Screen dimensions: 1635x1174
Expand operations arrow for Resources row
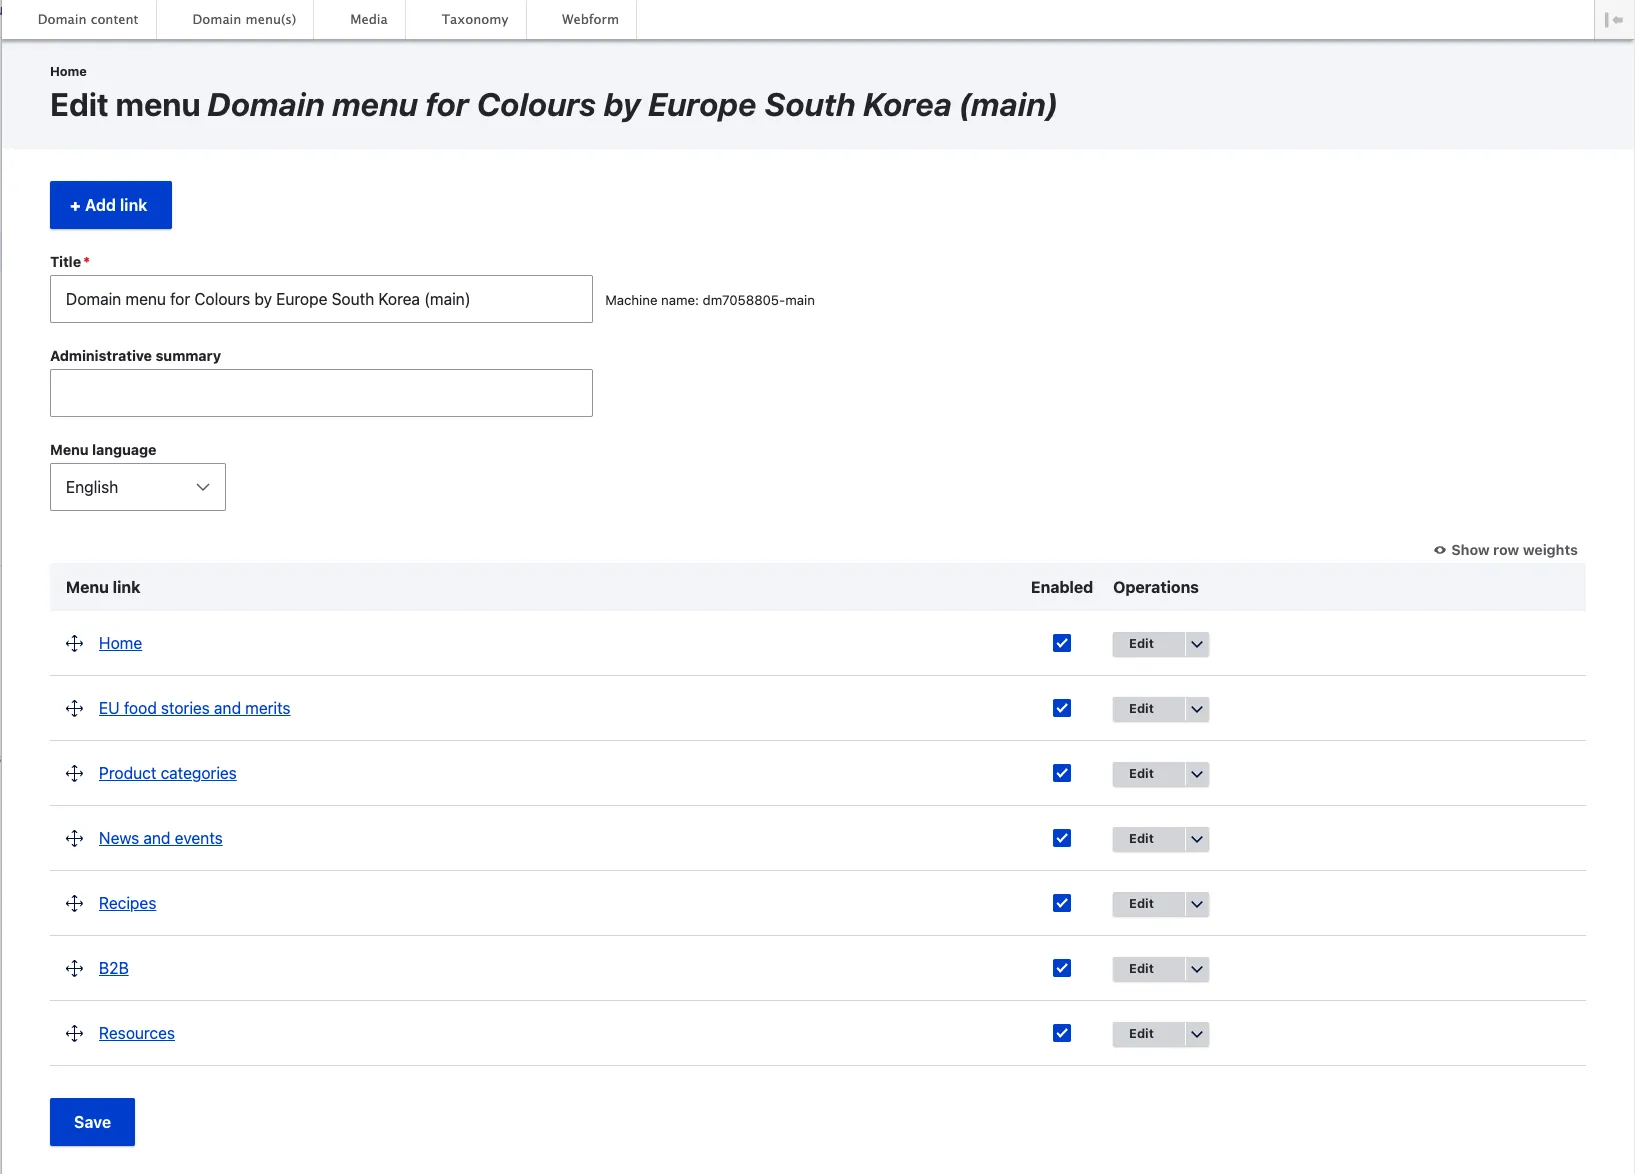point(1196,1034)
